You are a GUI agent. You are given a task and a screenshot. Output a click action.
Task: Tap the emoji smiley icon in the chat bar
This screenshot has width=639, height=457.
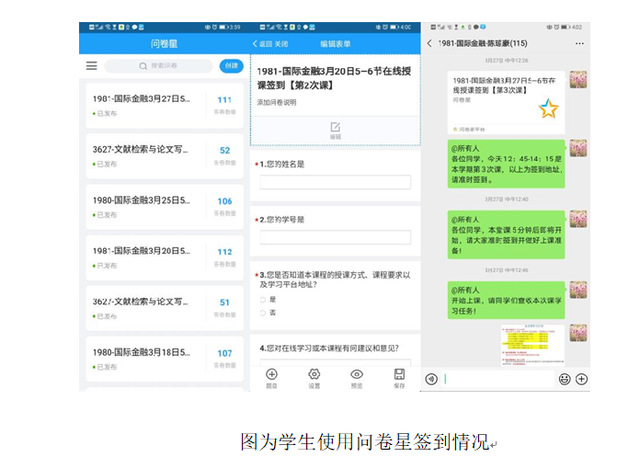point(565,379)
